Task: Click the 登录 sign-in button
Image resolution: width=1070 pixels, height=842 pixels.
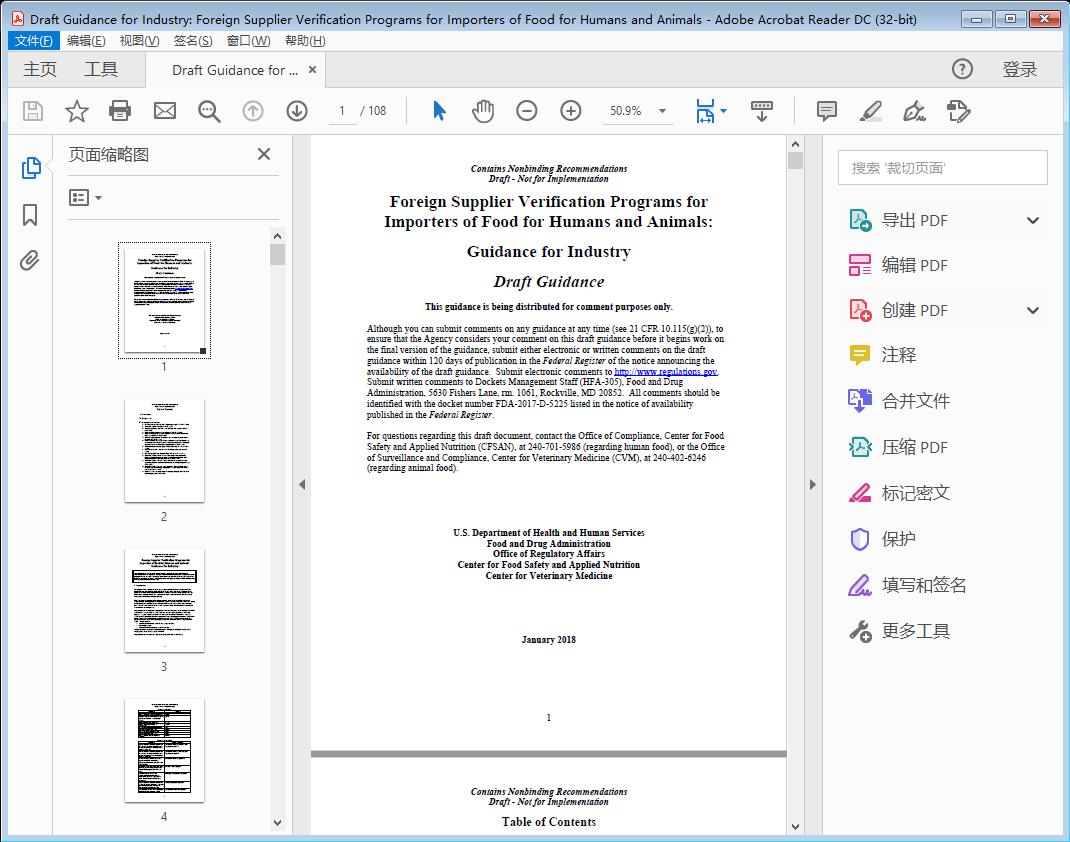Action: 1019,69
